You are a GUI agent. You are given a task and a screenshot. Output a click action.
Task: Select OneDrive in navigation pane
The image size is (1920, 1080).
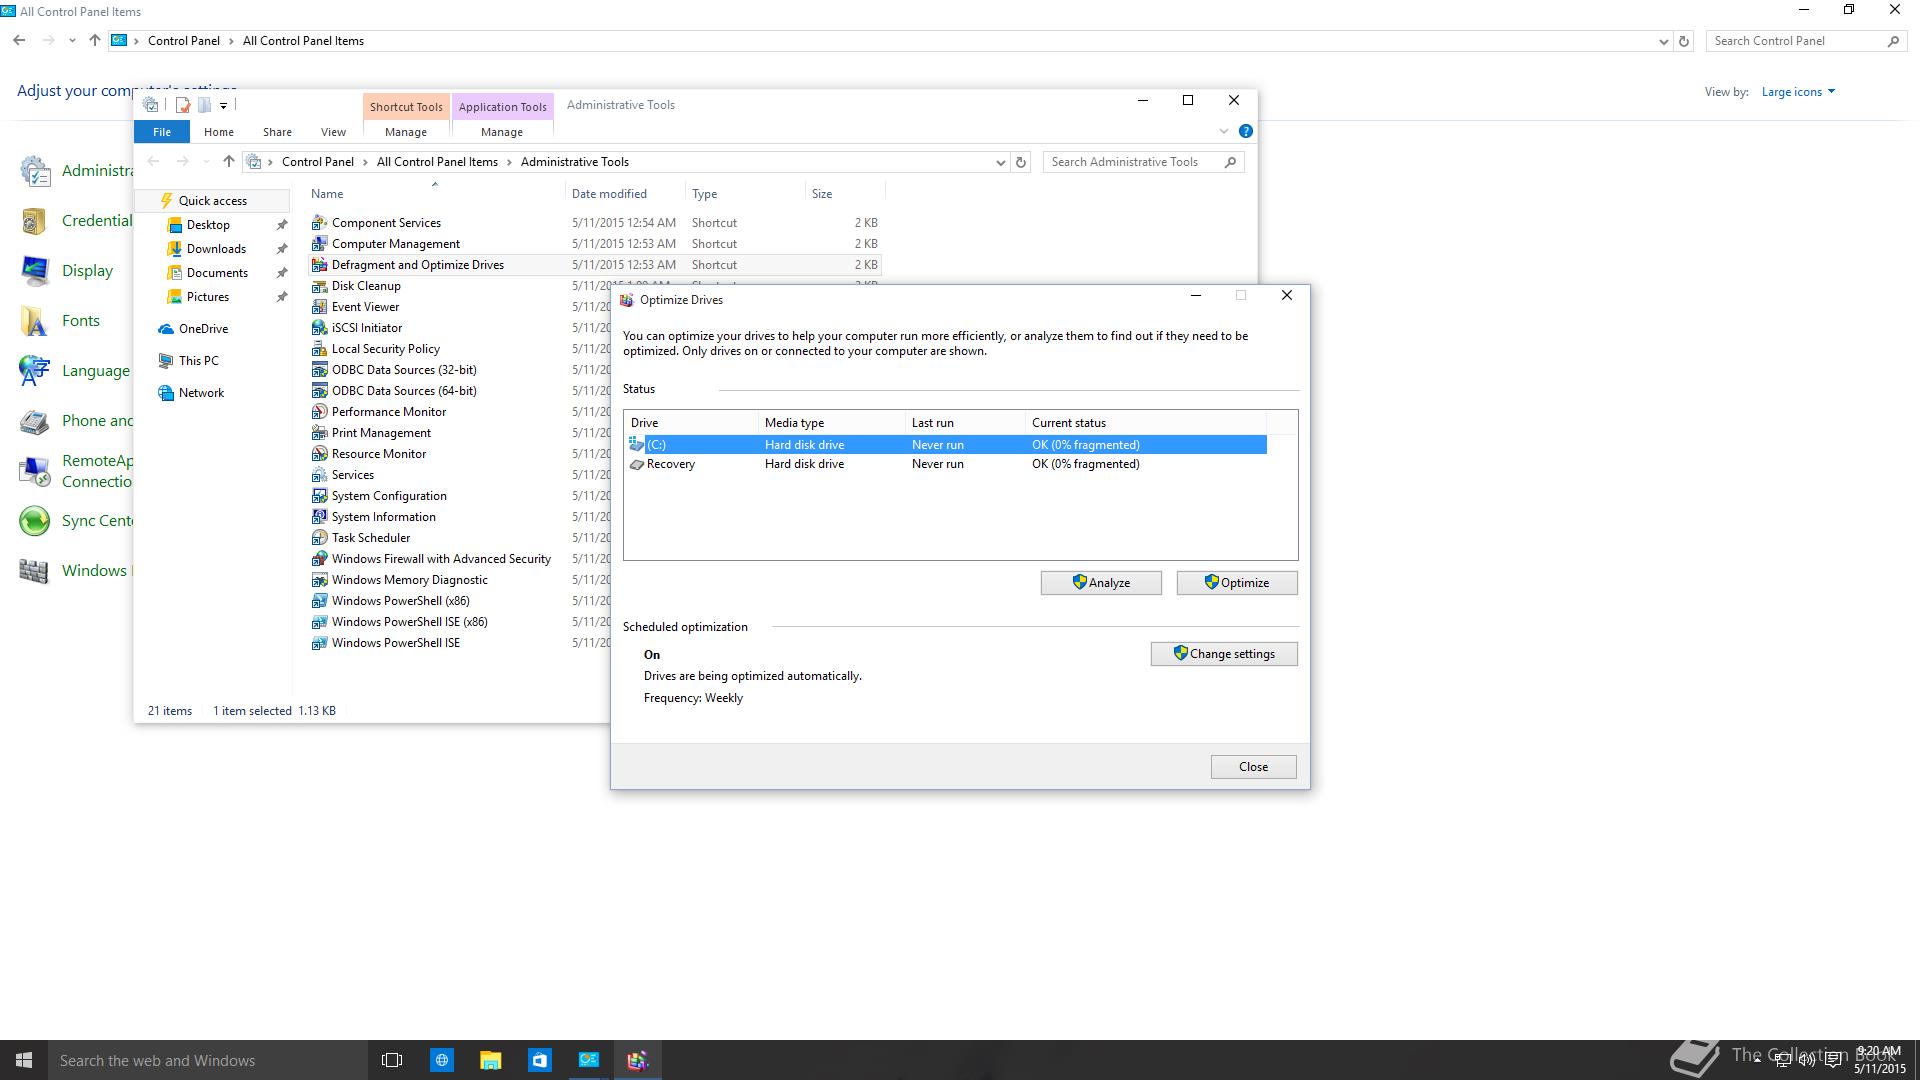[x=203, y=329]
